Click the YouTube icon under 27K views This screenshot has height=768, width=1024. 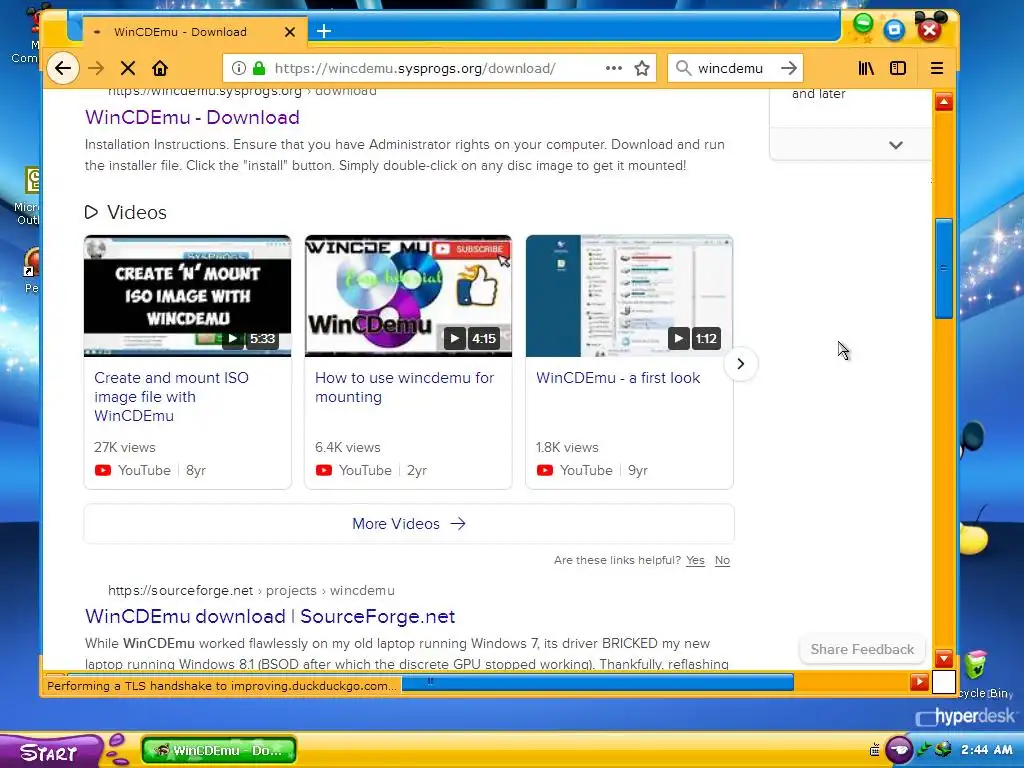coord(103,470)
